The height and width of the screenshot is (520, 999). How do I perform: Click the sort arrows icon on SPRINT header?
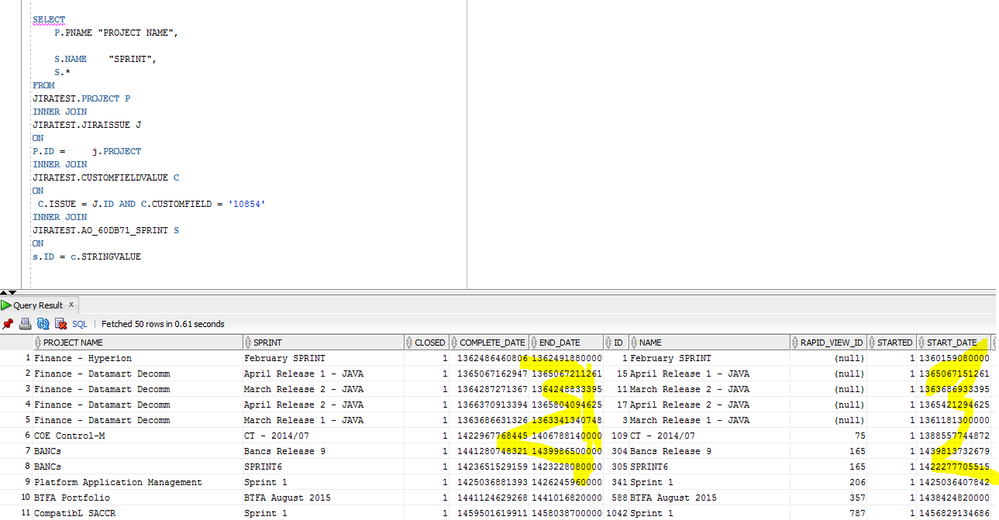[x=248, y=342]
